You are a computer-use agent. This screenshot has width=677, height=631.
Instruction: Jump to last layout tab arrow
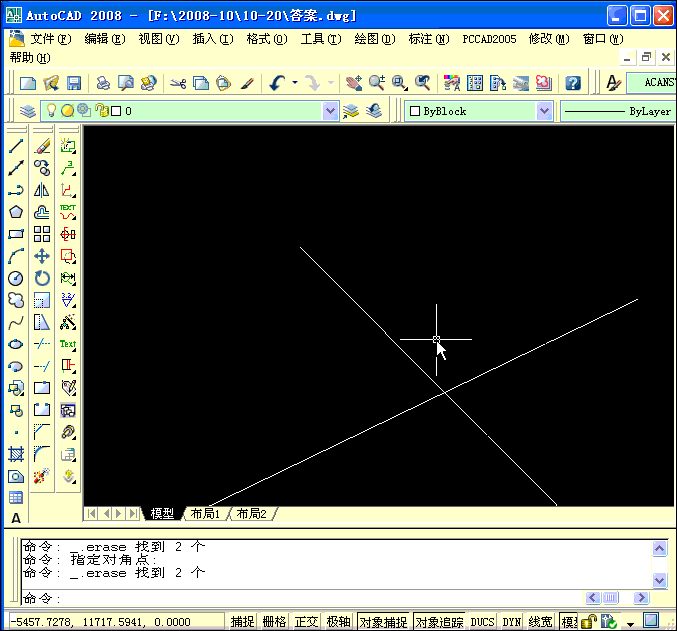(x=134, y=514)
